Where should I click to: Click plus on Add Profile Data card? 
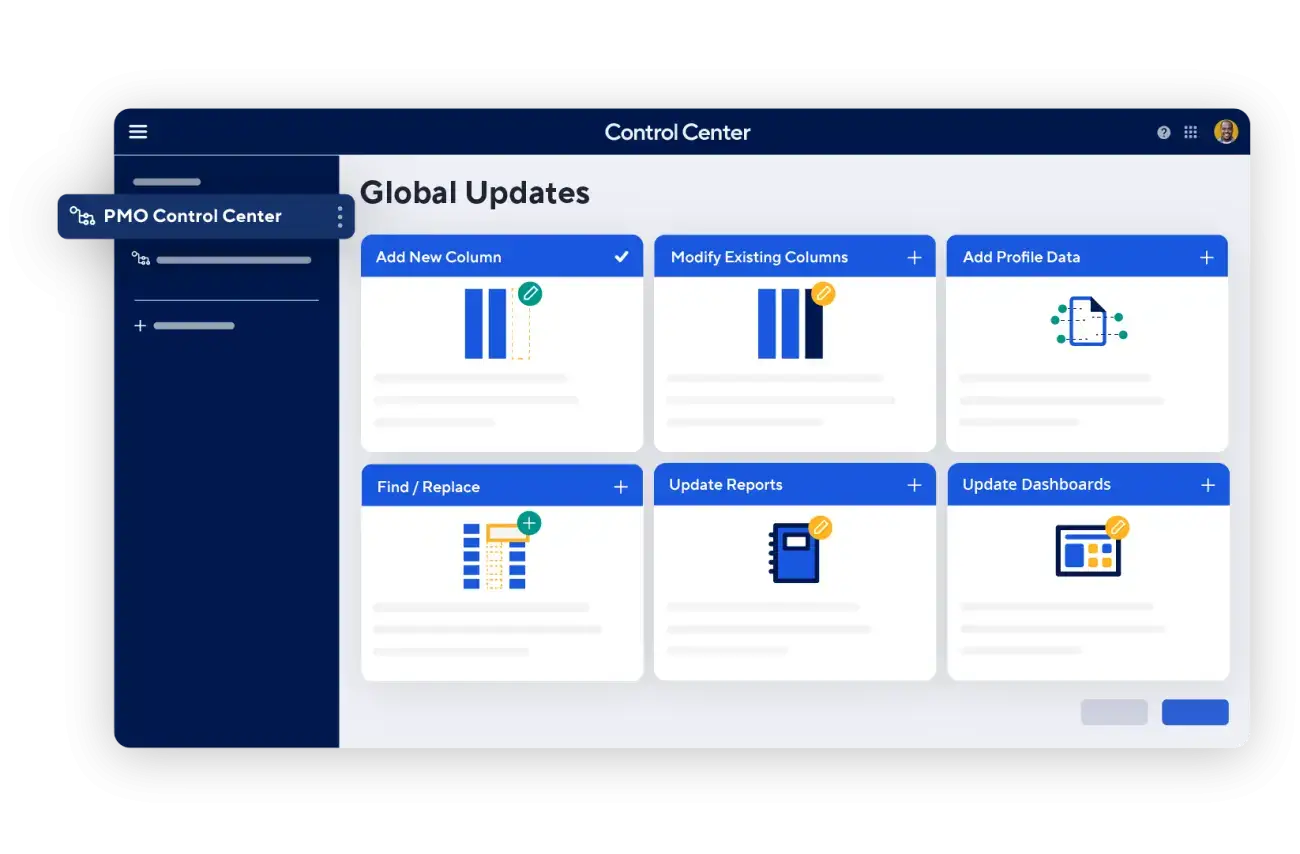click(x=1207, y=257)
